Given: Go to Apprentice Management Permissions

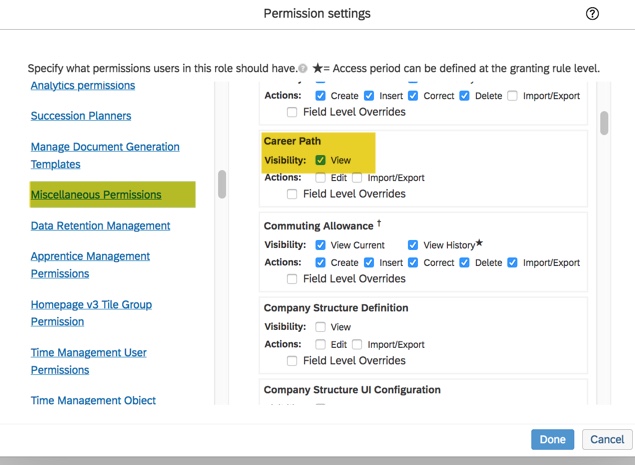Looking at the screenshot, I should click(90, 265).
